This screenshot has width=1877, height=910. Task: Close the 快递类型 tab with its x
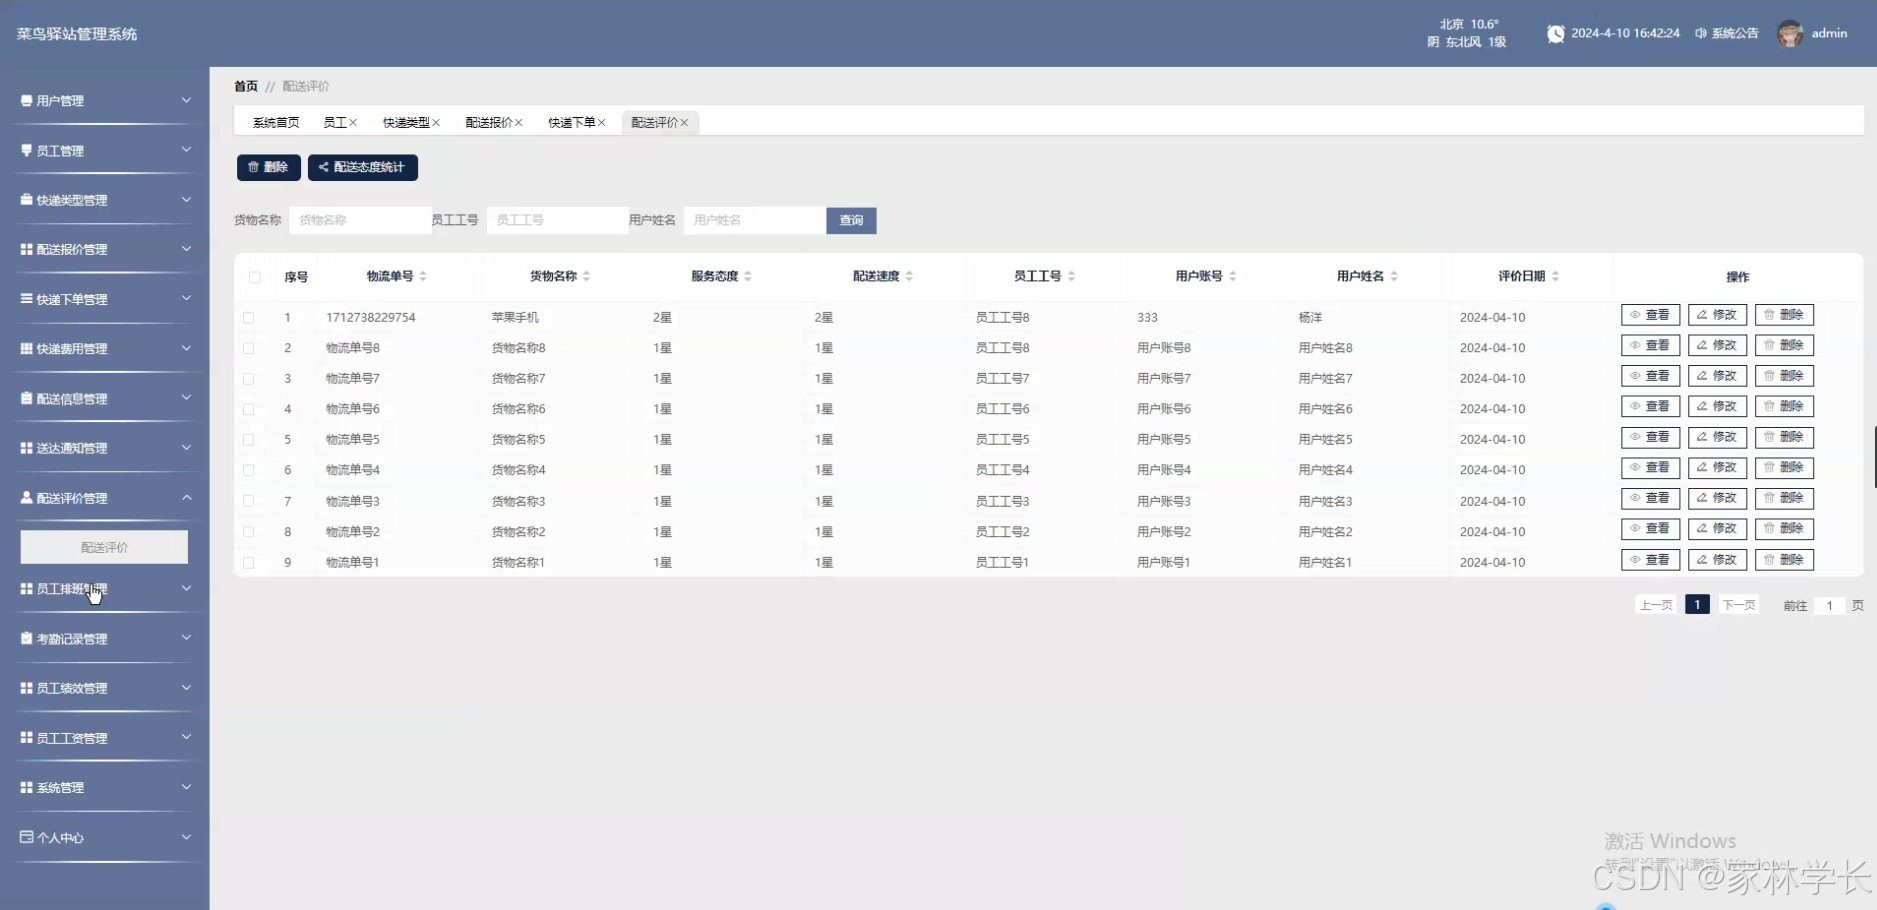[x=436, y=123]
